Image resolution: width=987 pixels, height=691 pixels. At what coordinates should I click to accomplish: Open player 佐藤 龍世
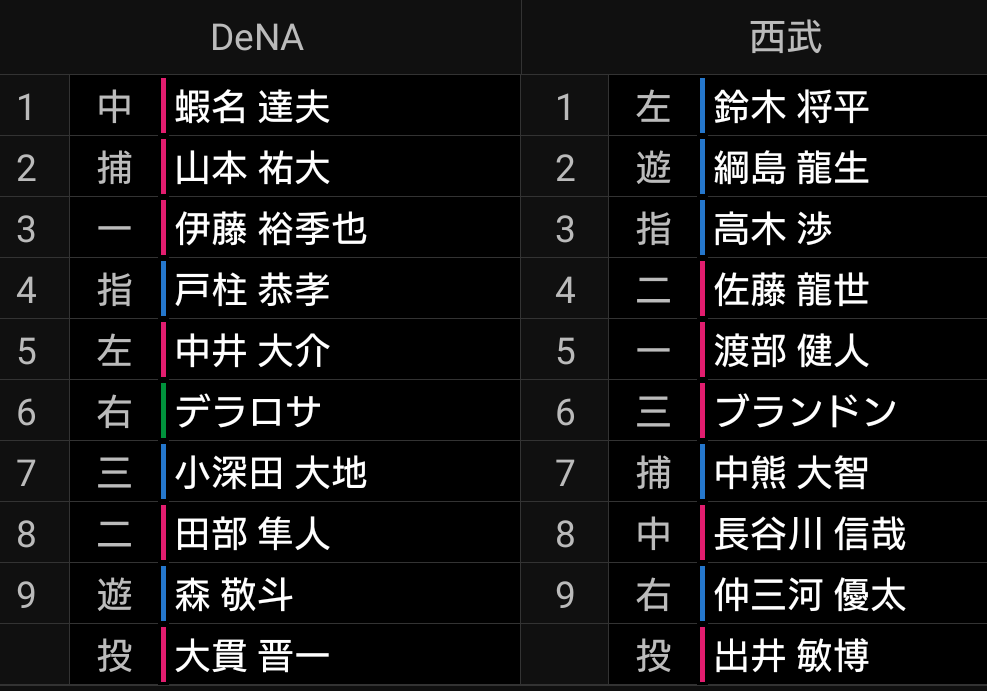791,289
